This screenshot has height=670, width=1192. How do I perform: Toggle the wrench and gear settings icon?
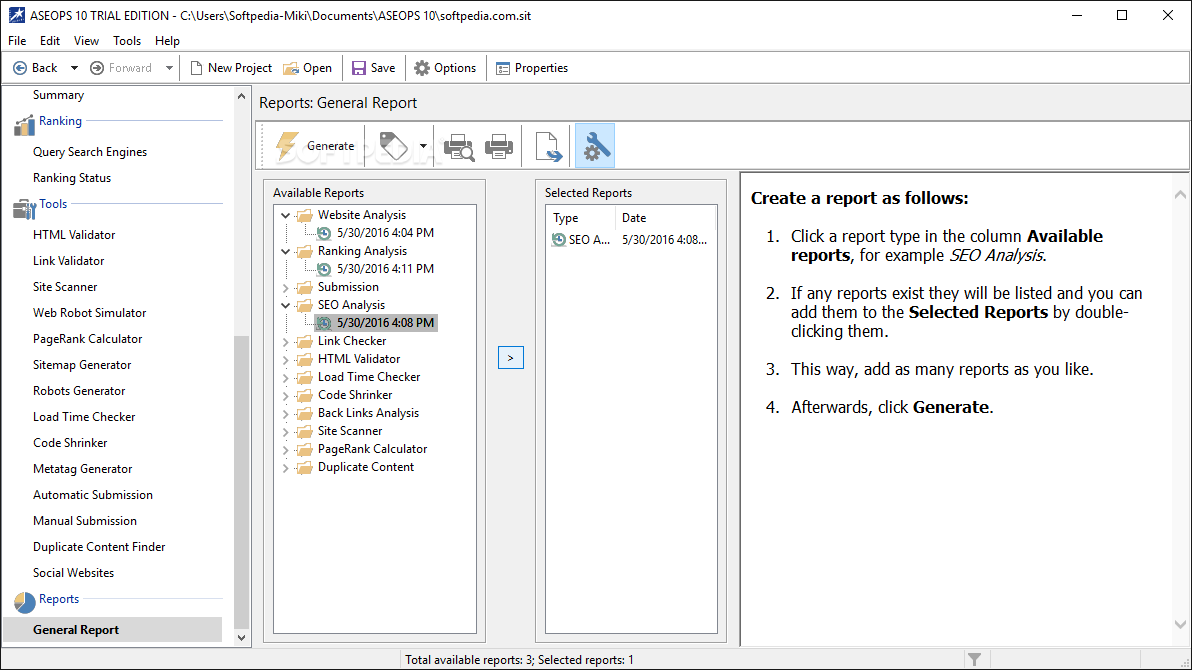pyautogui.click(x=594, y=146)
